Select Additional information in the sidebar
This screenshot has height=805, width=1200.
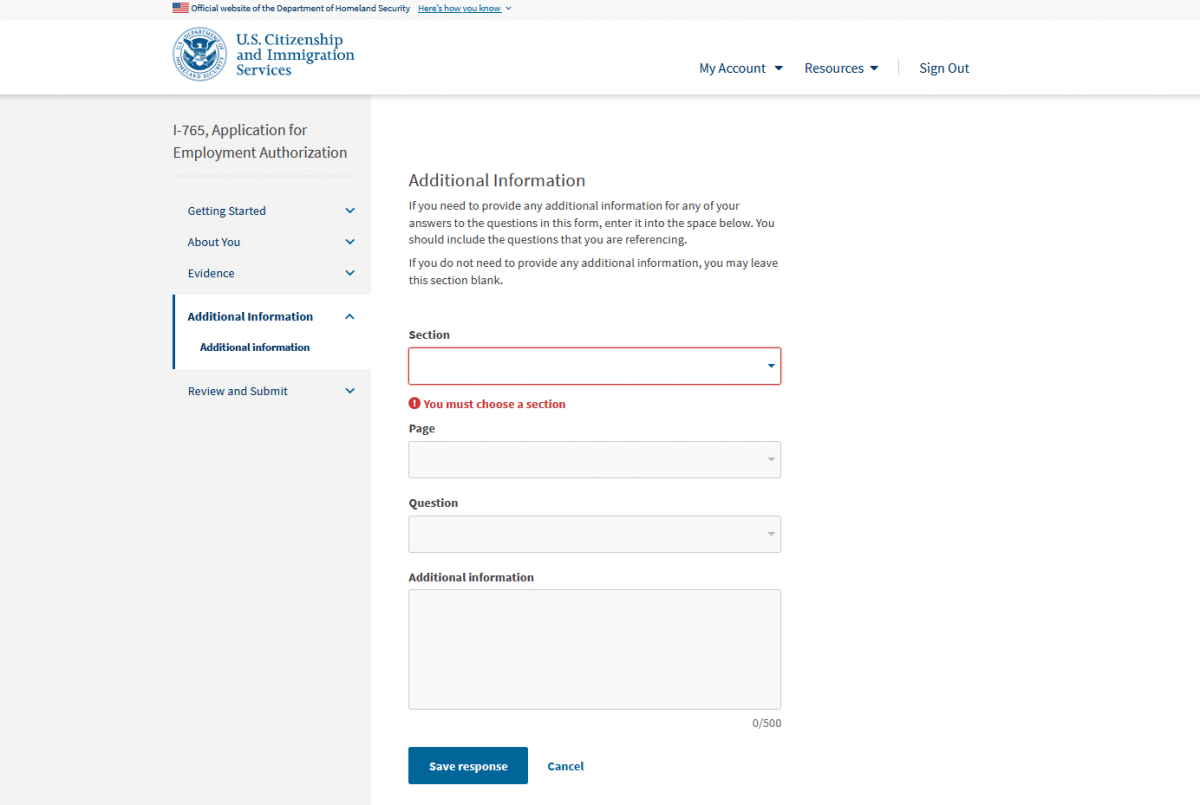click(255, 347)
